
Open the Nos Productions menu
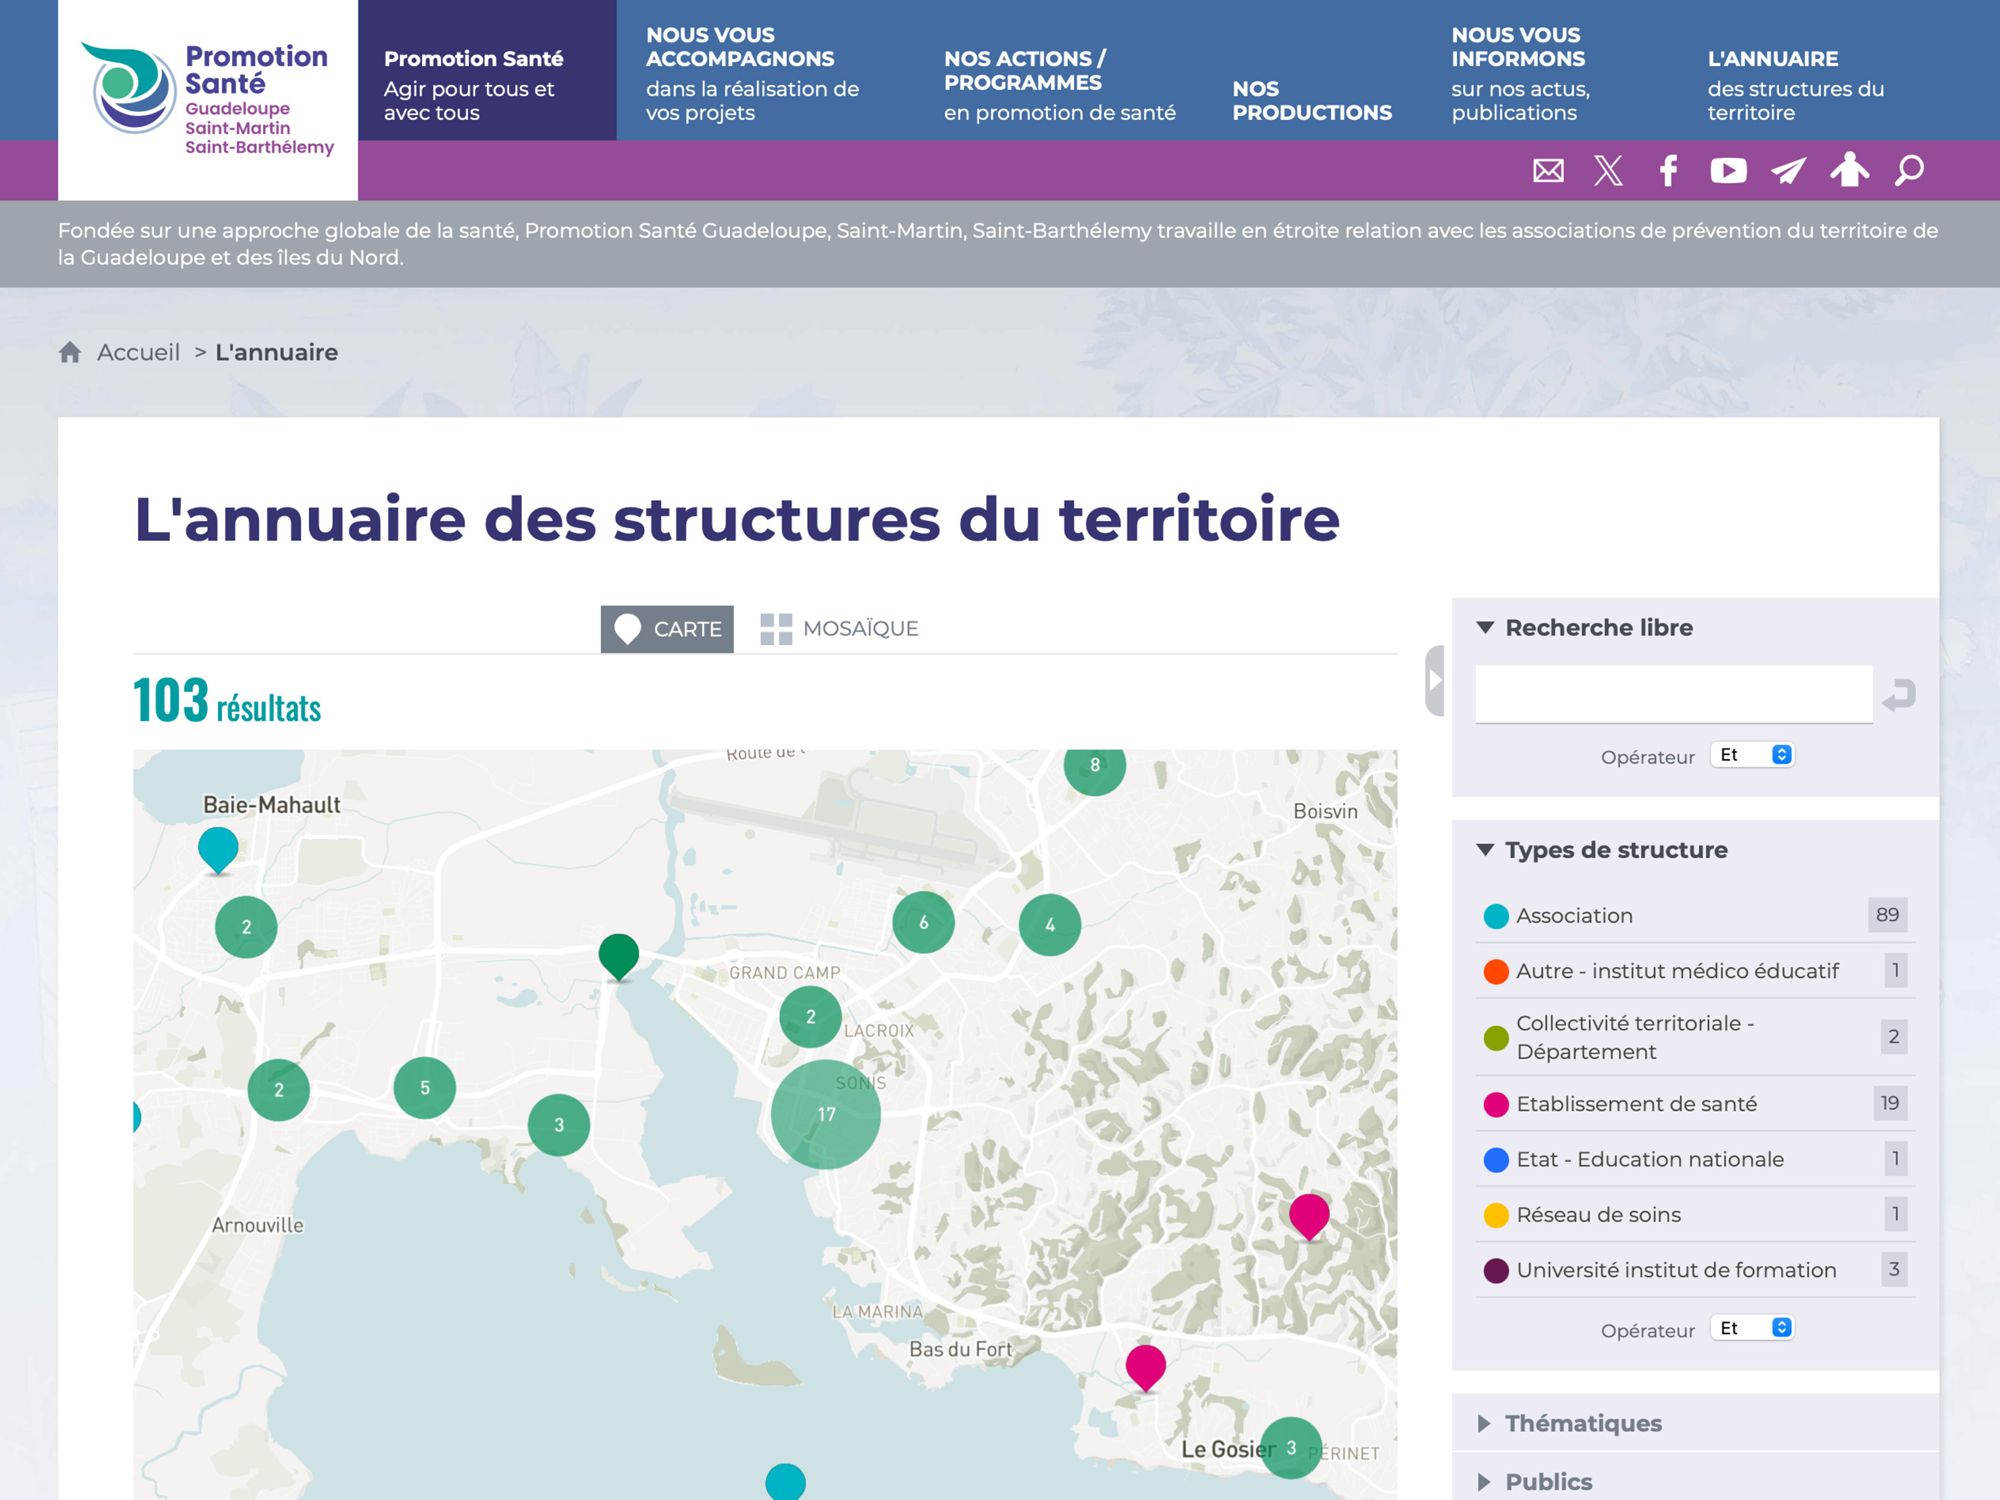click(1311, 100)
